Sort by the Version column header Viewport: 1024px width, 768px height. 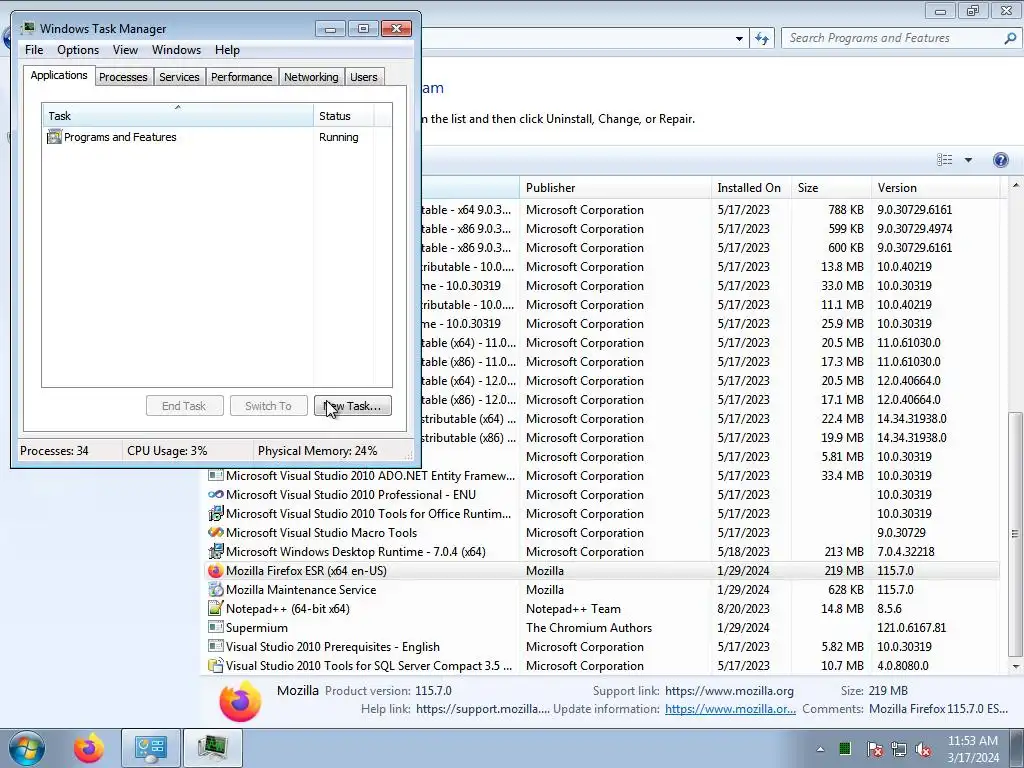click(935, 187)
